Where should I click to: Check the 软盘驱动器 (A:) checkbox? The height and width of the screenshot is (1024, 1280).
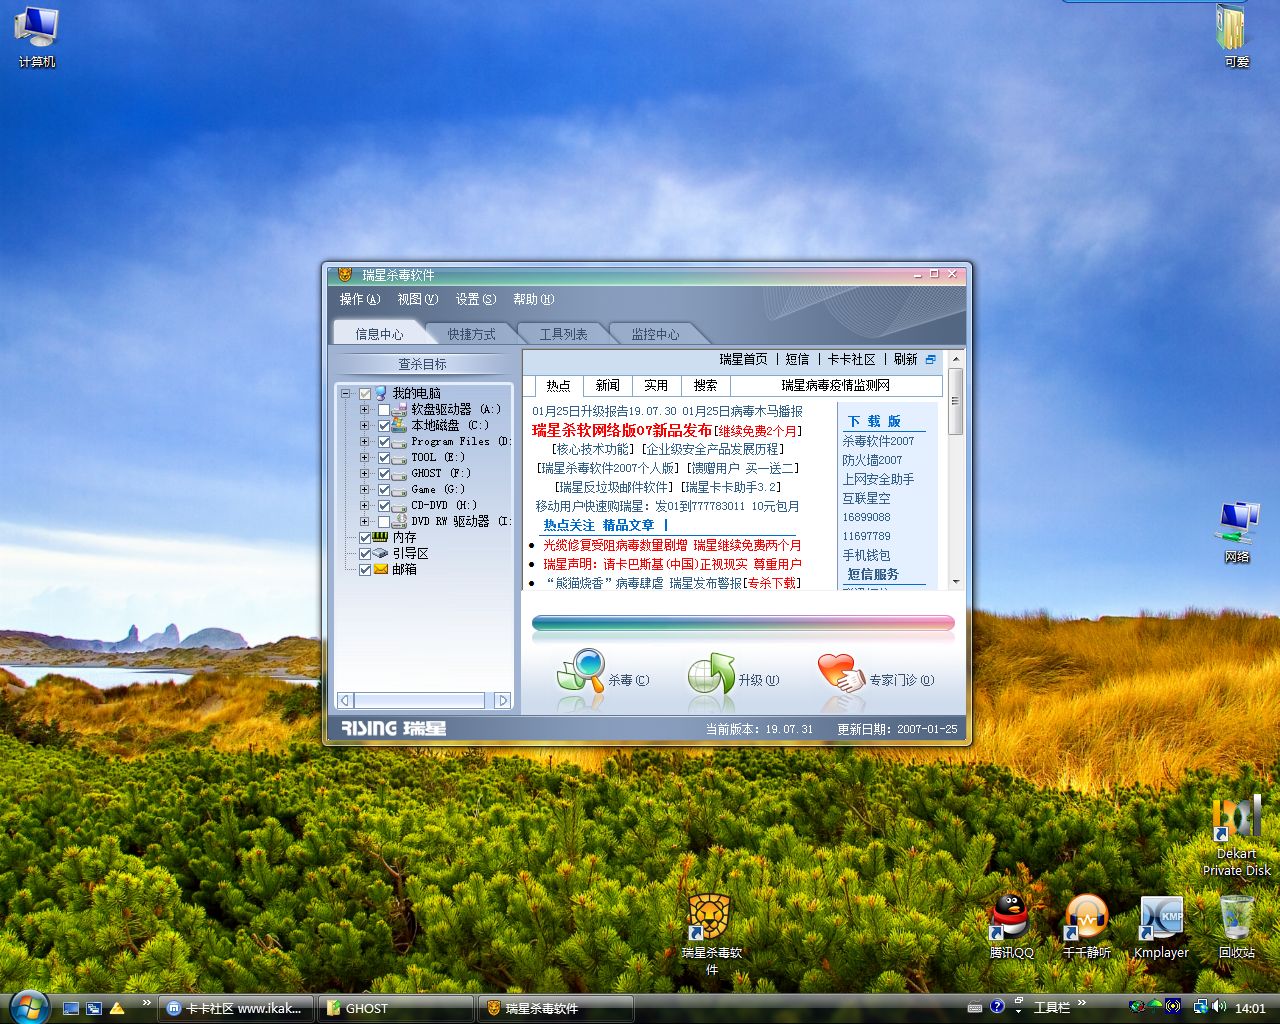tap(384, 410)
